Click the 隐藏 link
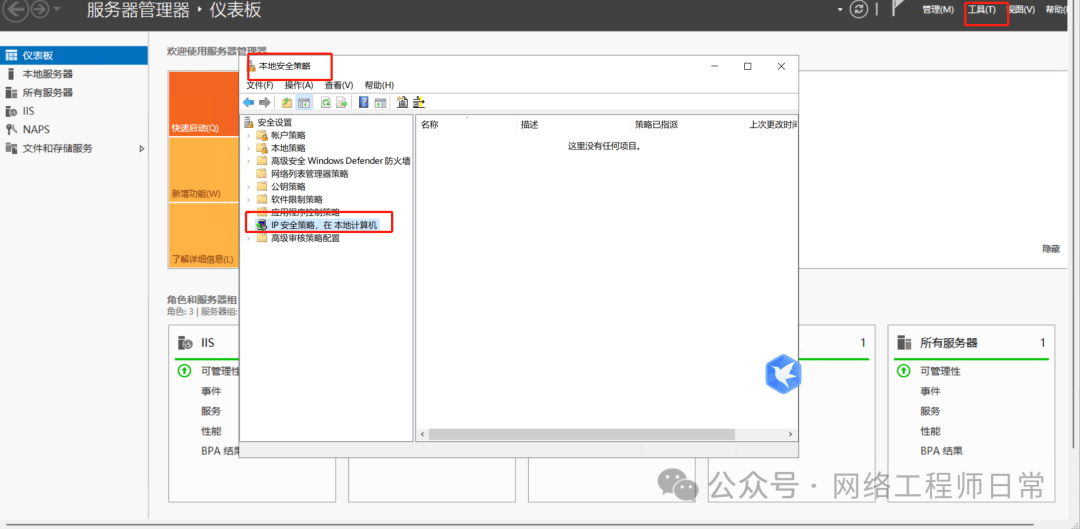This screenshot has width=1080, height=529. click(x=1050, y=249)
